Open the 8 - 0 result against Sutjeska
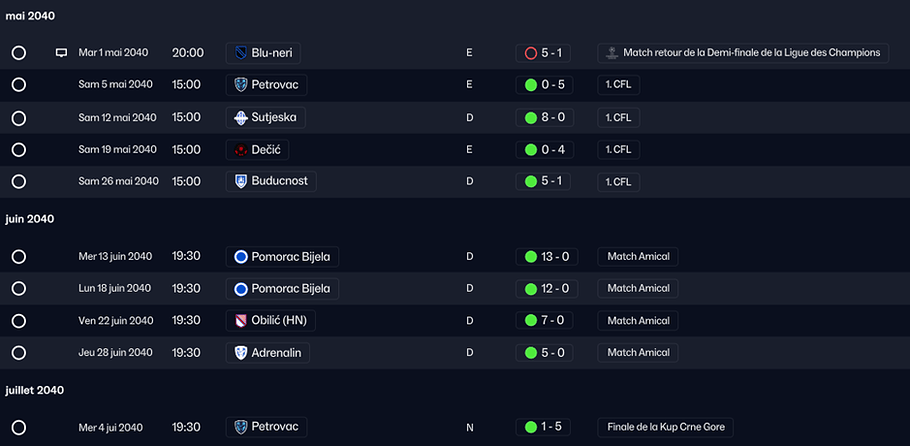910x446 pixels. coord(544,118)
